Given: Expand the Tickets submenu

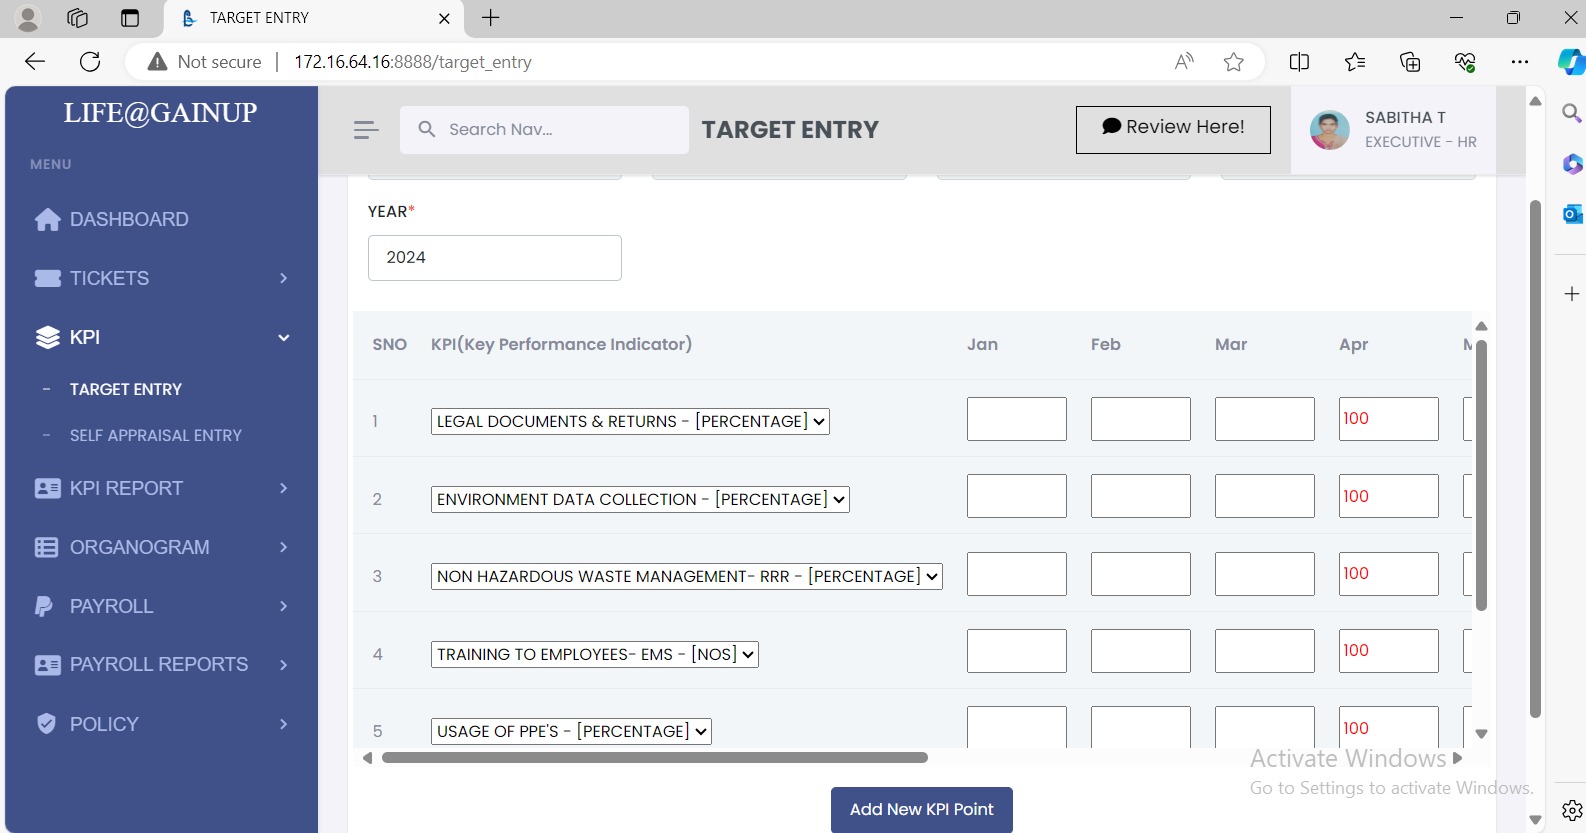Looking at the screenshot, I should tap(284, 278).
